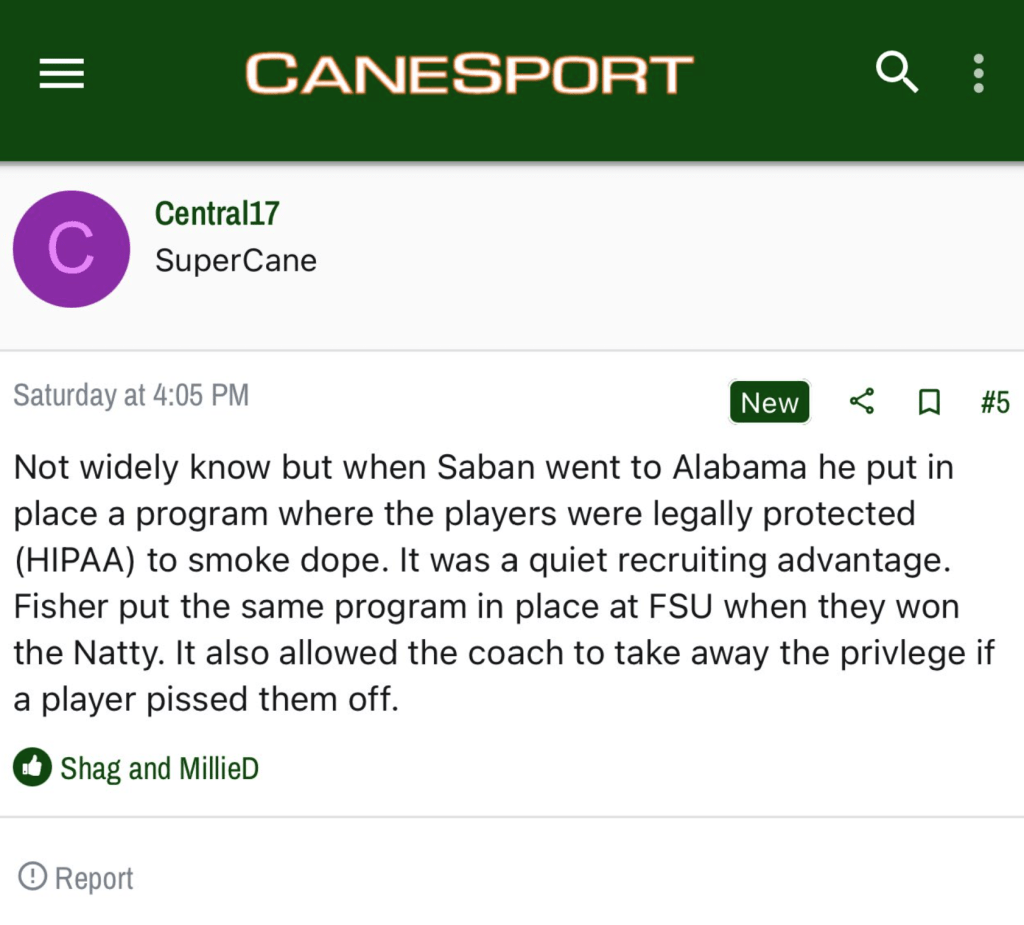Image resolution: width=1024 pixels, height=925 pixels.
Task: Click the green New badge
Action: point(769,403)
